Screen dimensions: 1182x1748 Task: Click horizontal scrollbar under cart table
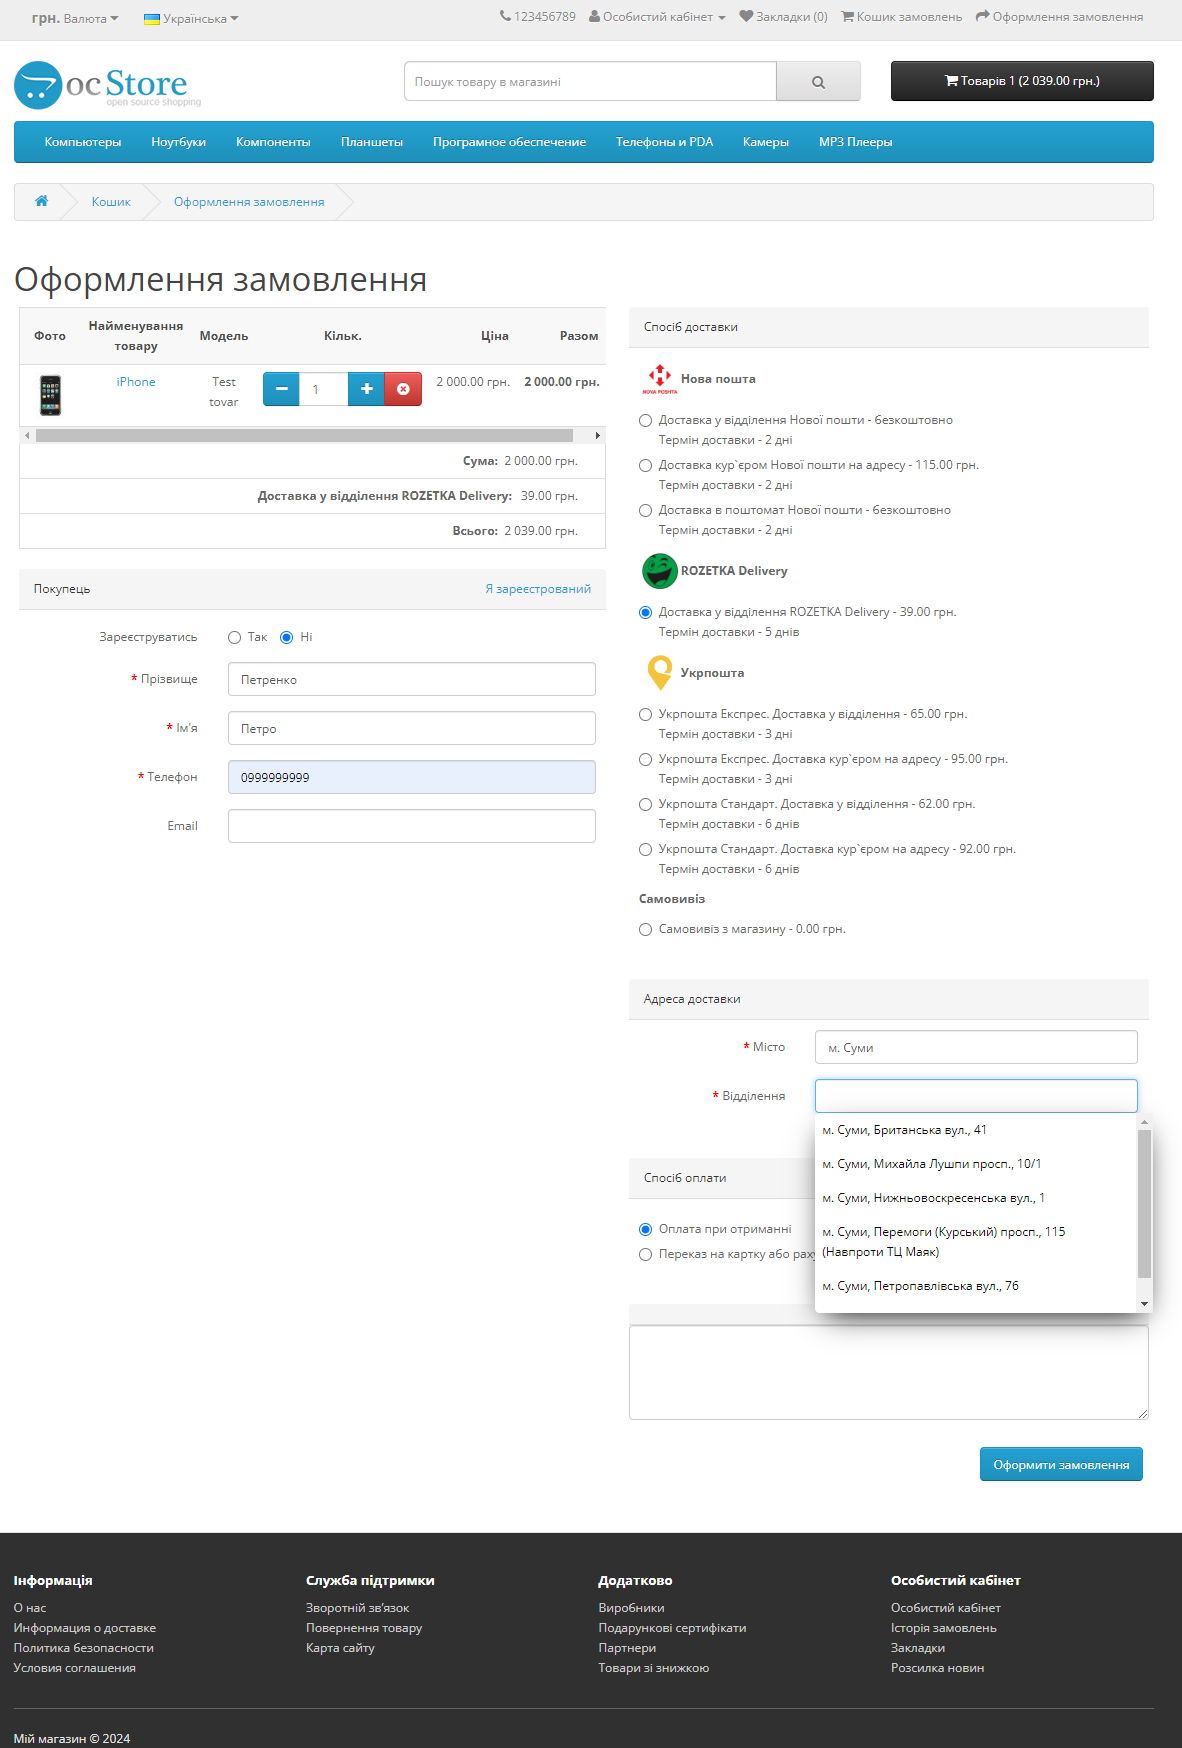pyautogui.click(x=304, y=435)
